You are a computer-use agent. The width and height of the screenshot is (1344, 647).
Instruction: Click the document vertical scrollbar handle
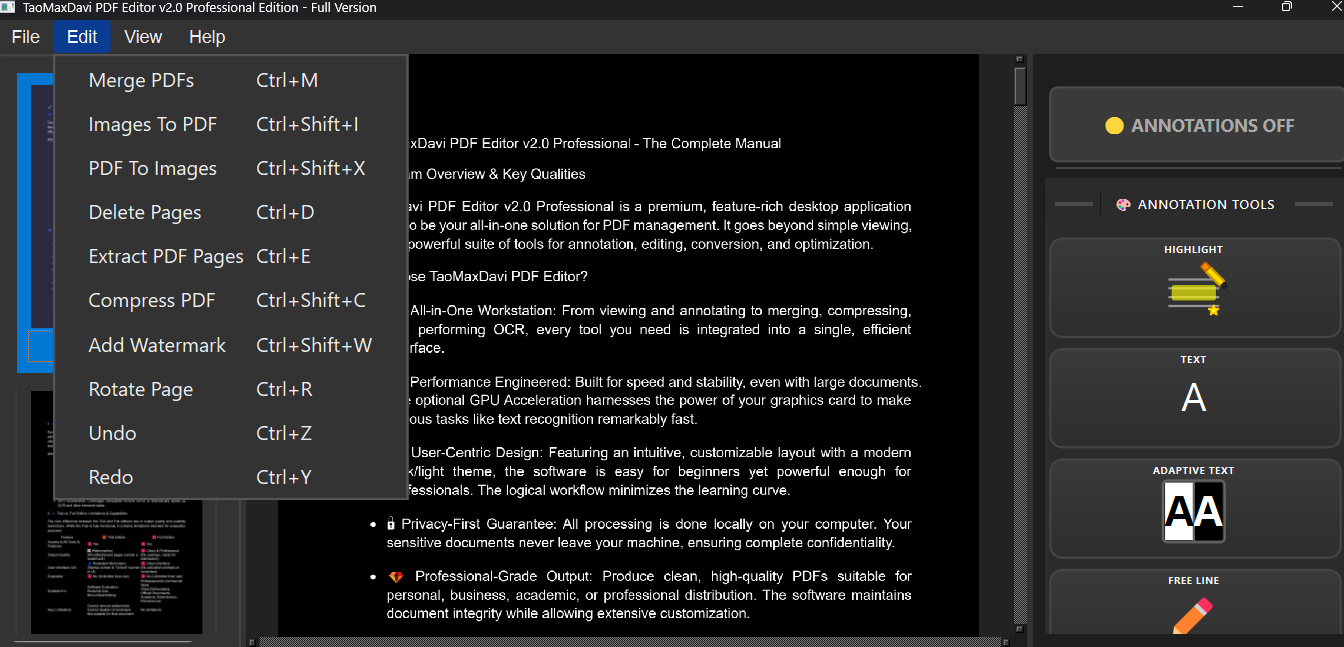(x=1020, y=86)
